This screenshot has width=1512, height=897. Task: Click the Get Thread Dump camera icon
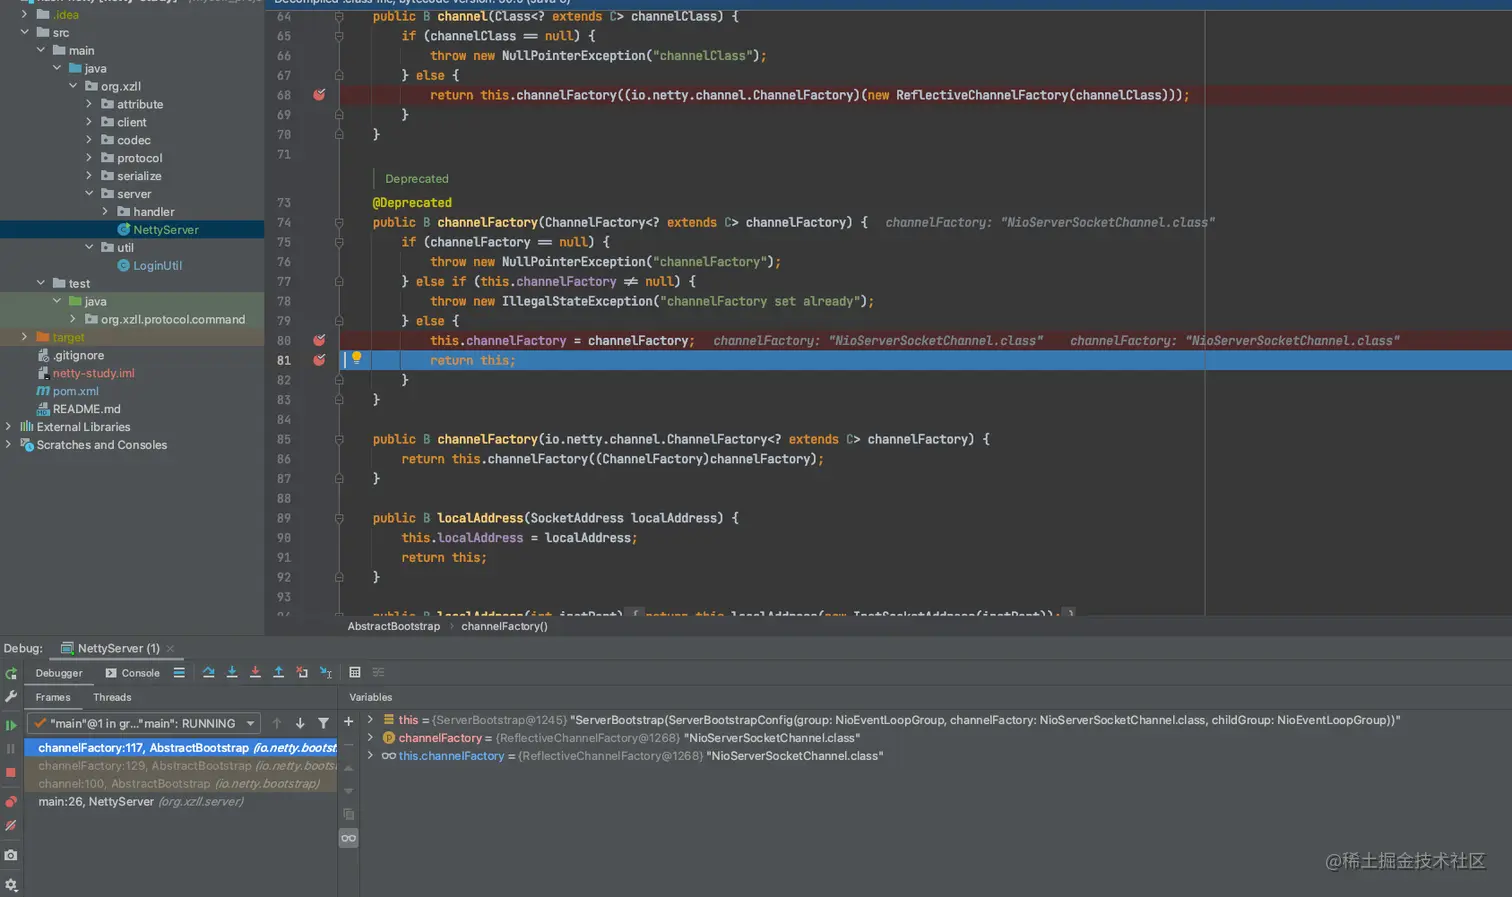11,855
